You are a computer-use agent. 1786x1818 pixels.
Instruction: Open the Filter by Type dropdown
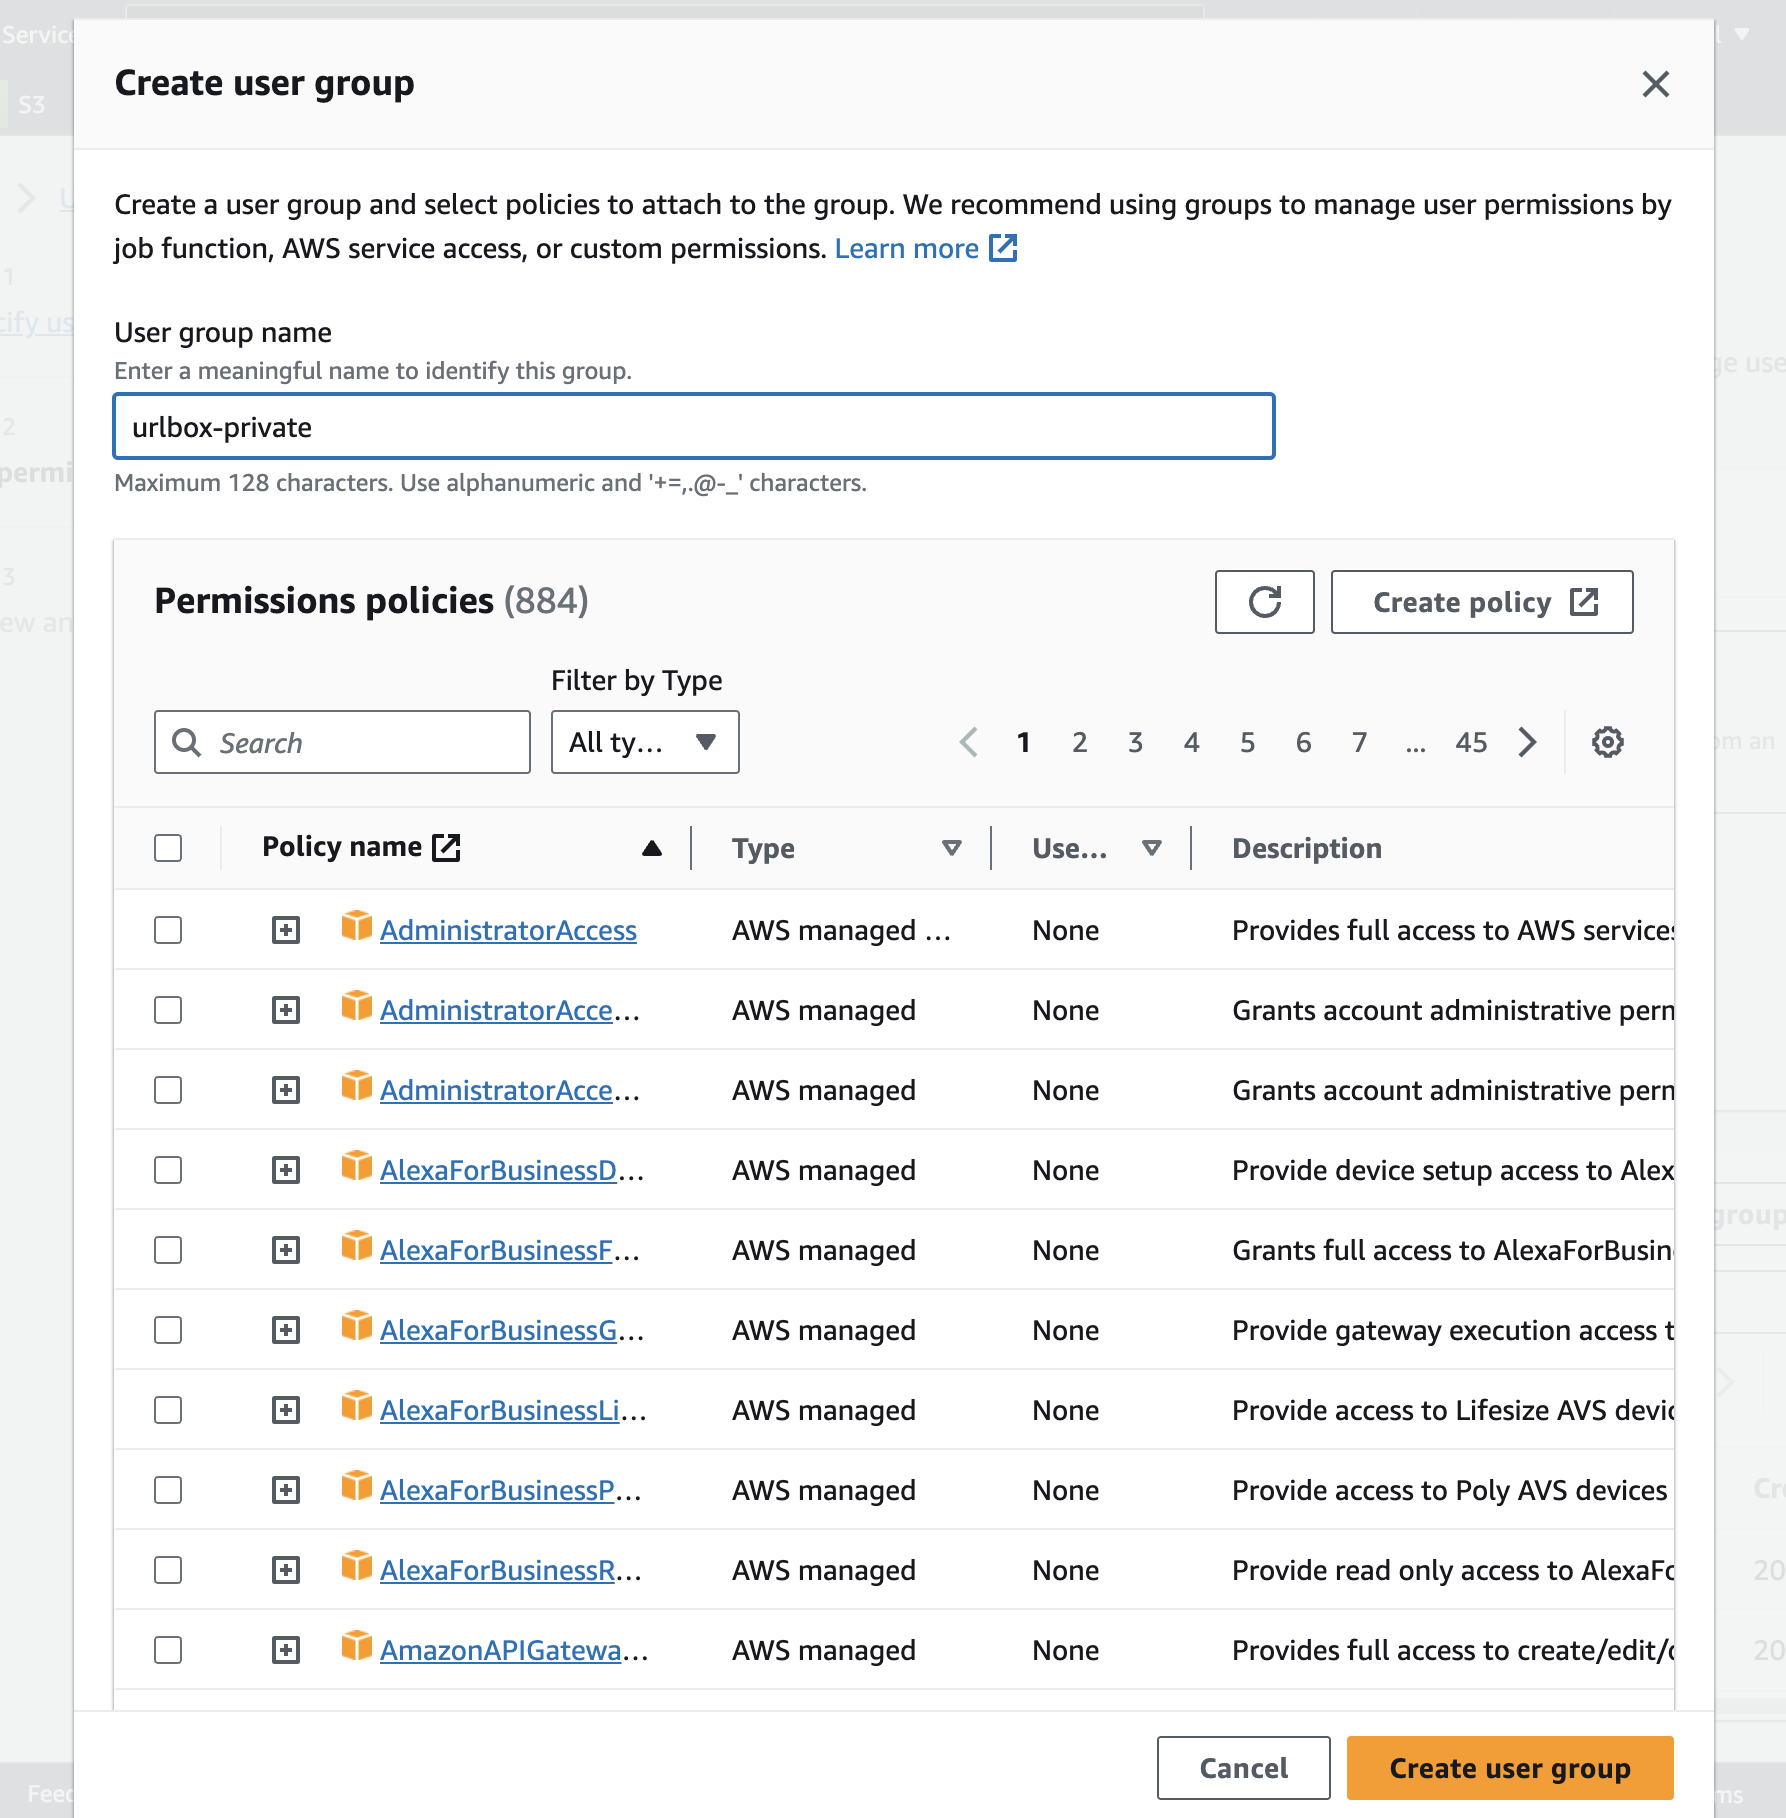[645, 742]
